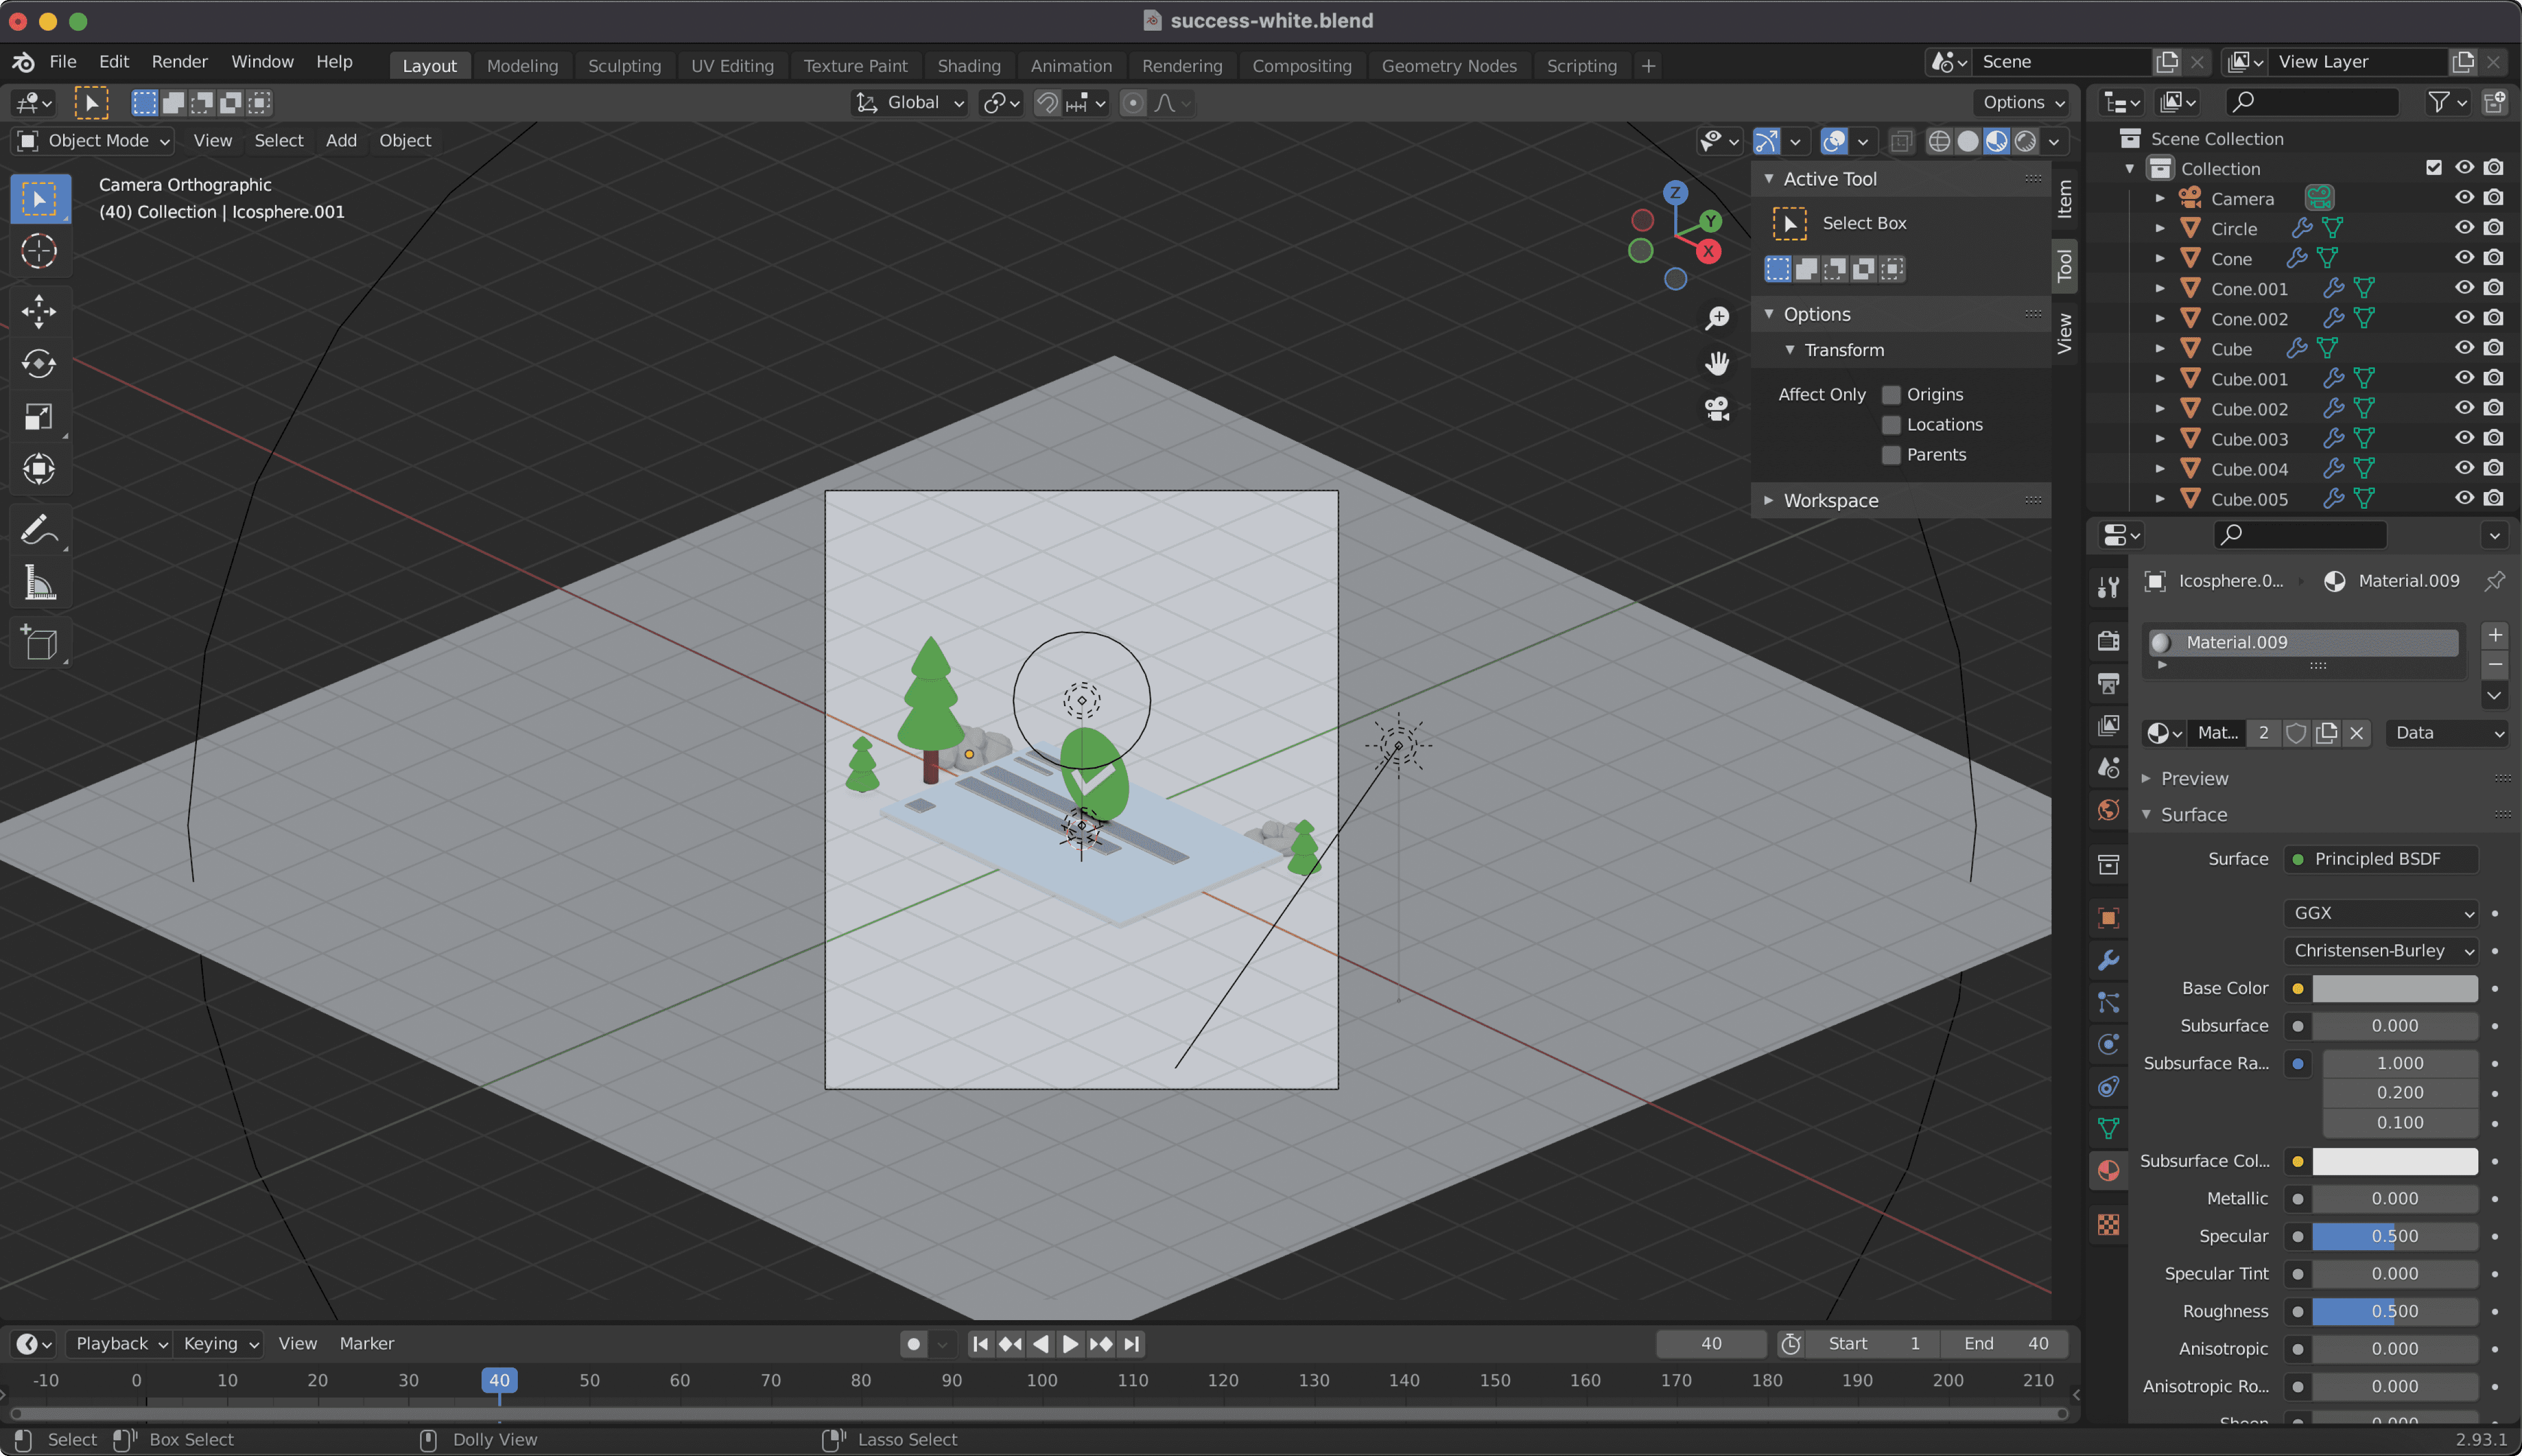Viewport: 2522px width, 1456px height.
Task: Toggle the snapping magnet button
Action: pos(1046,103)
